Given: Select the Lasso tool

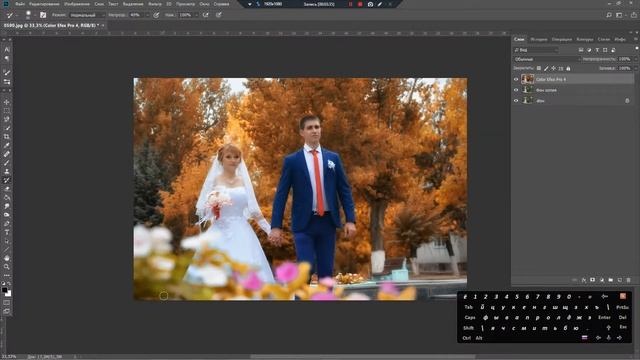Looking at the screenshot, I should click(x=7, y=119).
